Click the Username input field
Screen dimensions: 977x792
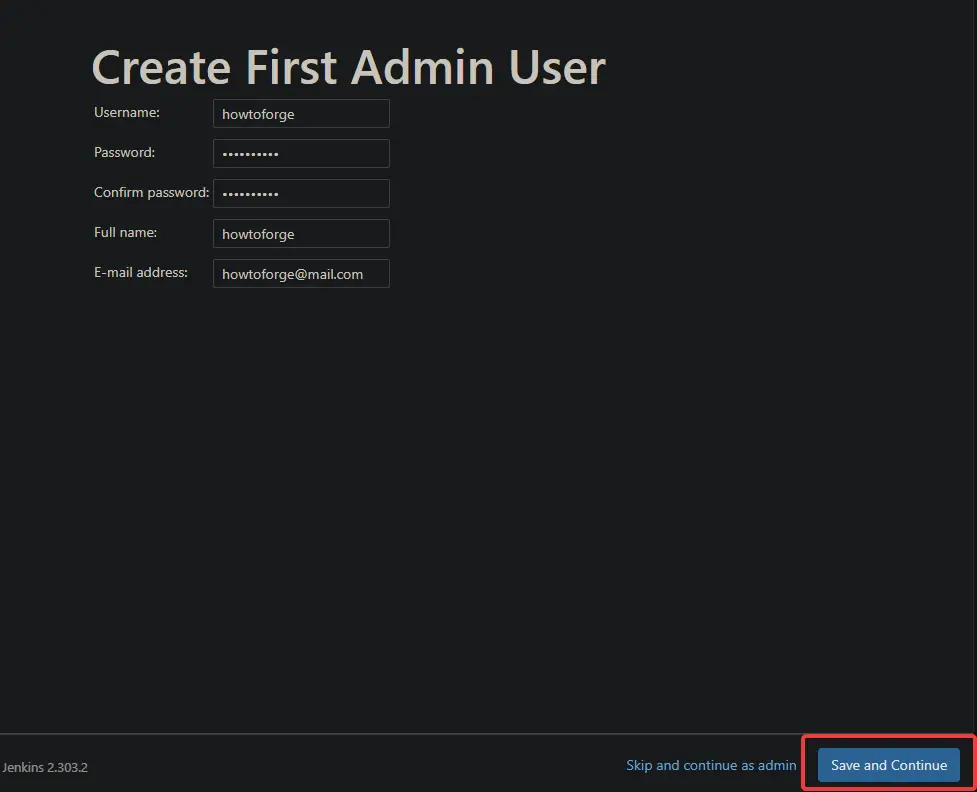[301, 113]
